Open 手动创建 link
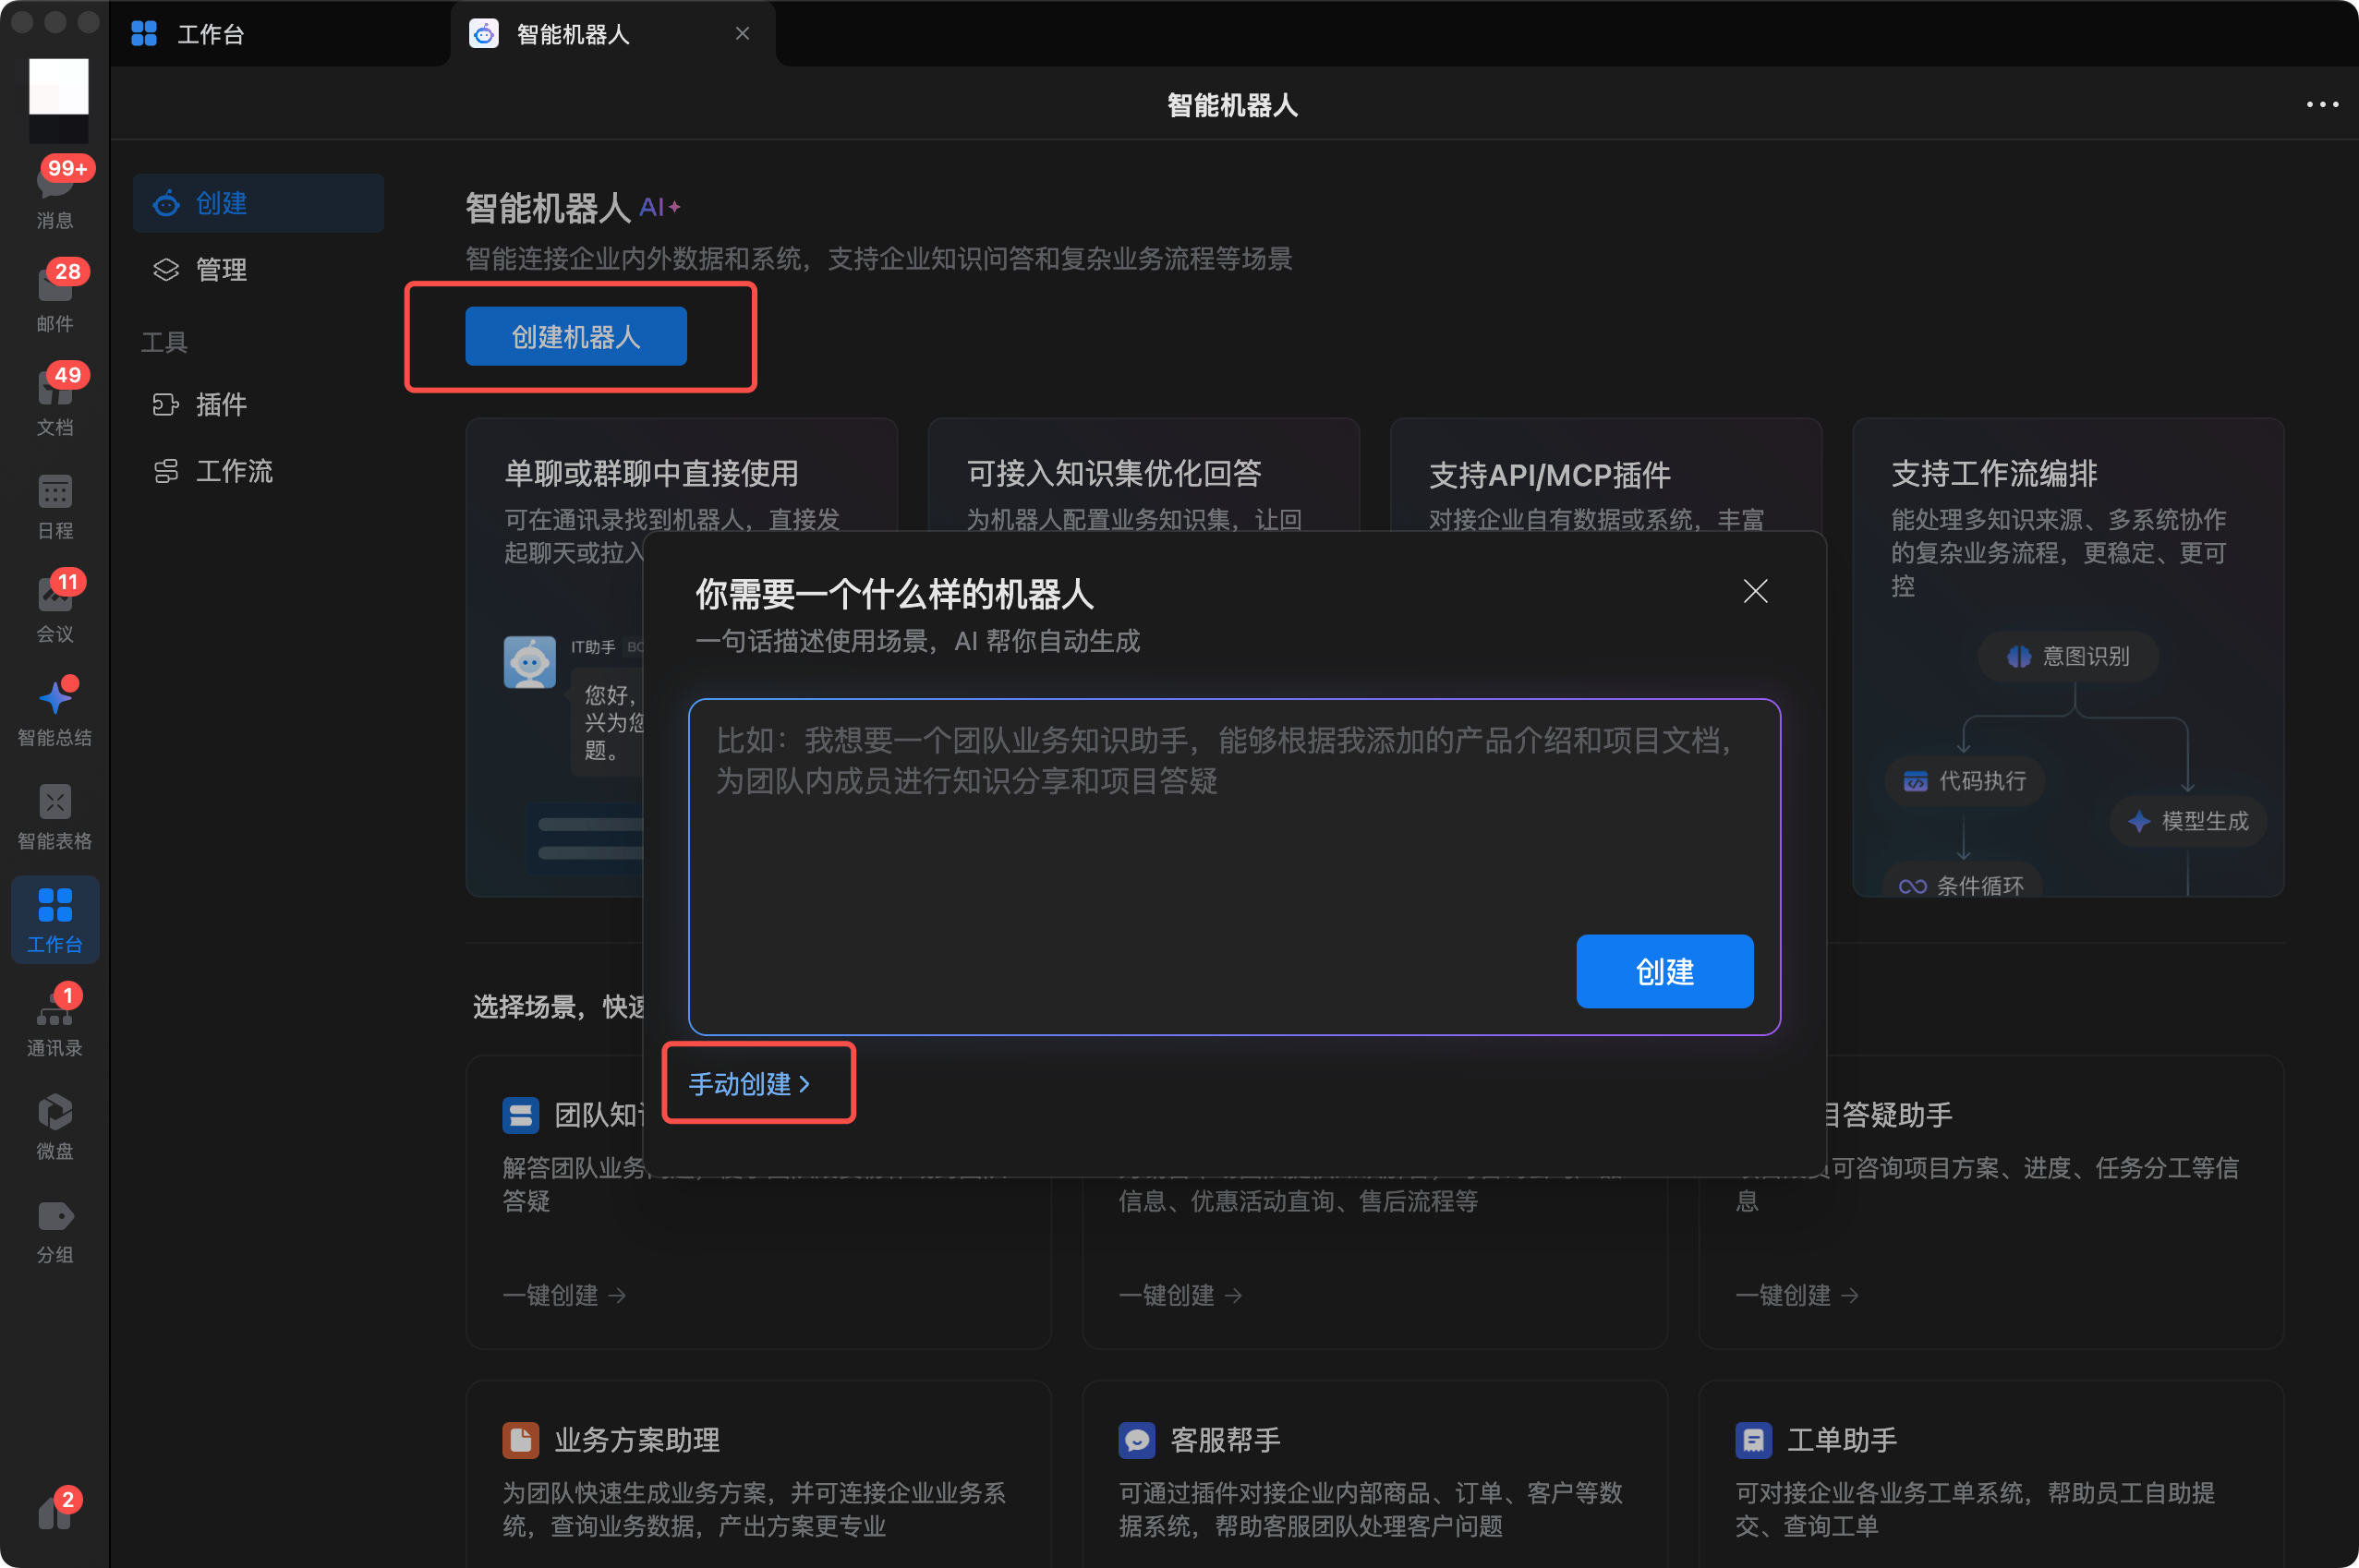Viewport: 2359px width, 1568px height. coord(749,1083)
